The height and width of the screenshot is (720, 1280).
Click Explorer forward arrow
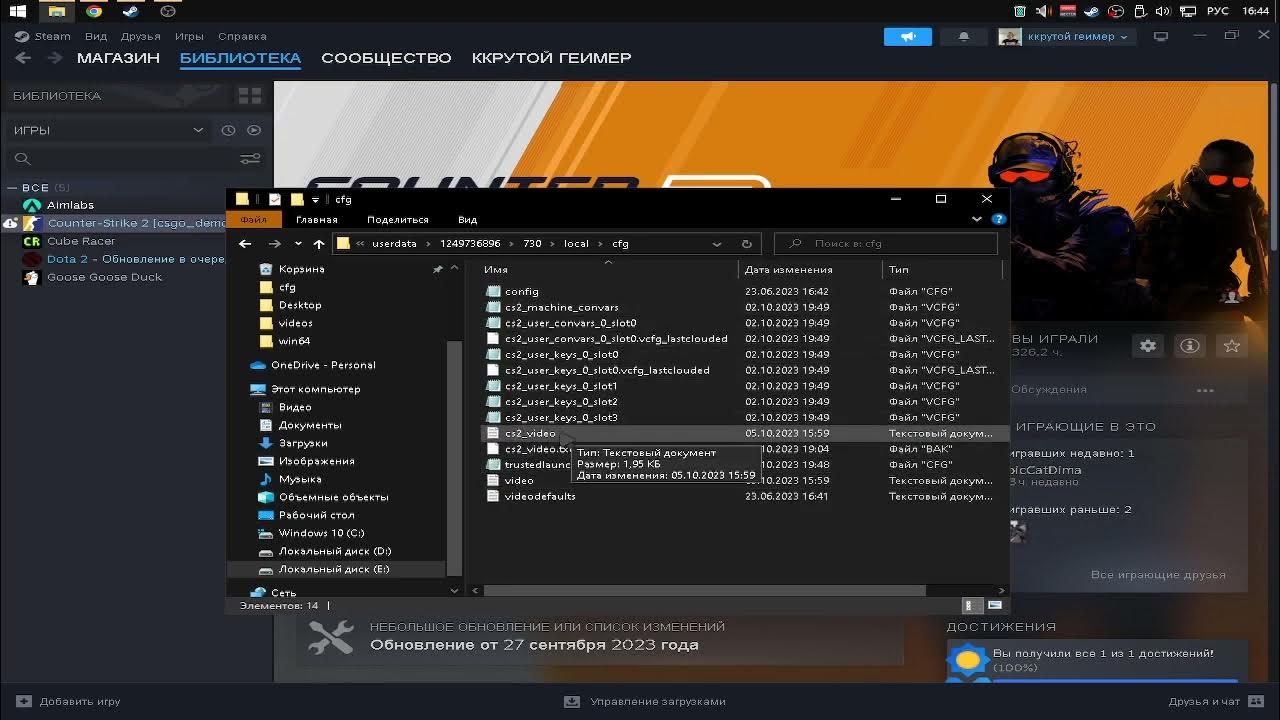click(x=274, y=244)
